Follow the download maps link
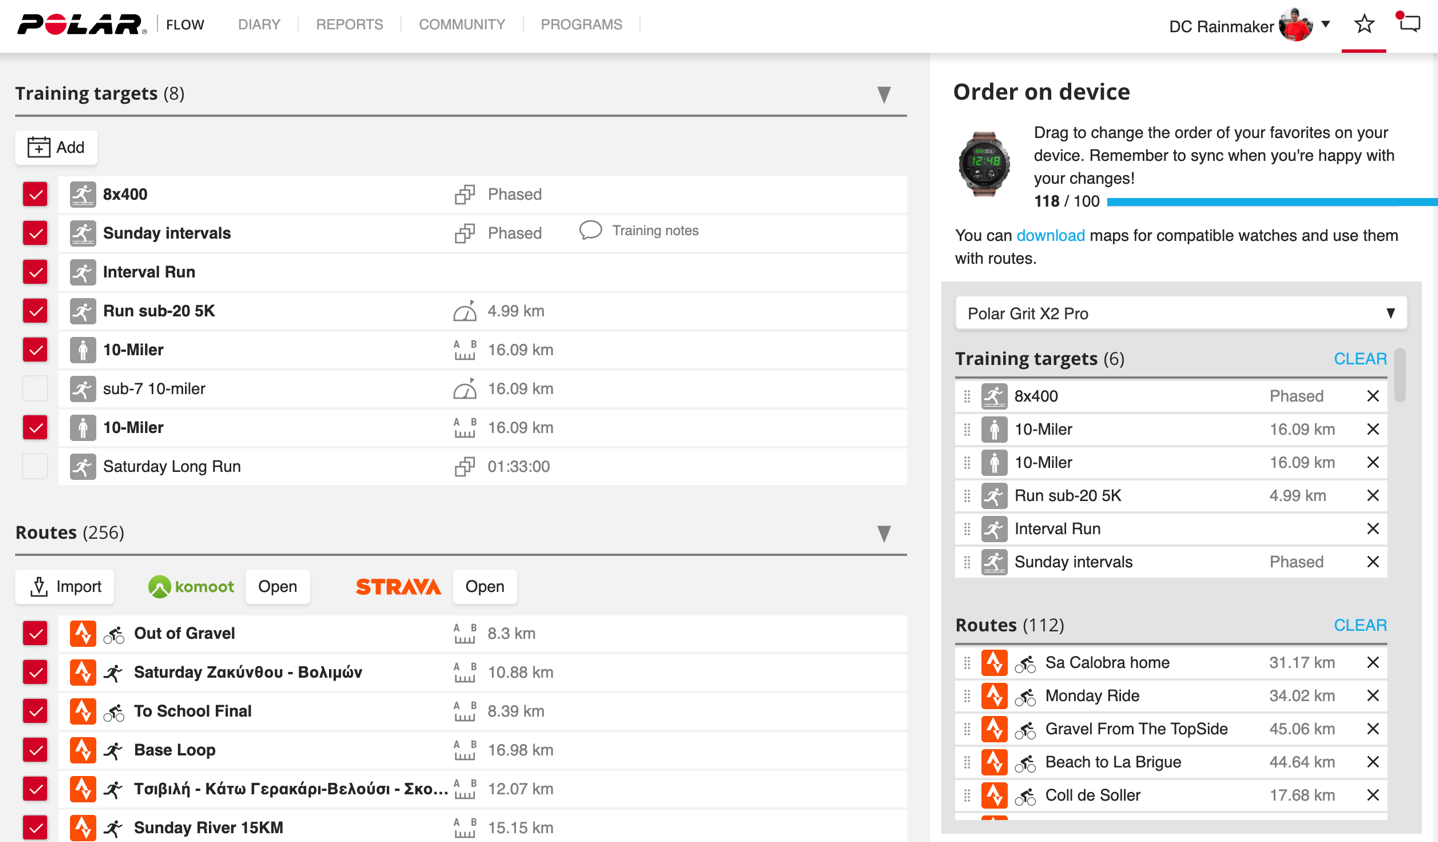The height and width of the screenshot is (842, 1438). [x=1050, y=236]
